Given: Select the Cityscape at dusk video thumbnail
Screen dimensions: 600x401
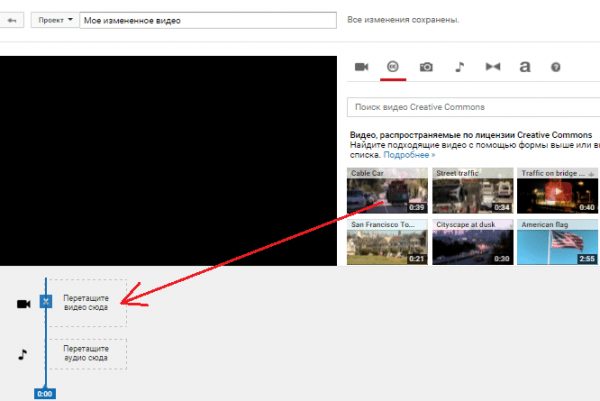Looking at the screenshot, I should click(473, 242).
